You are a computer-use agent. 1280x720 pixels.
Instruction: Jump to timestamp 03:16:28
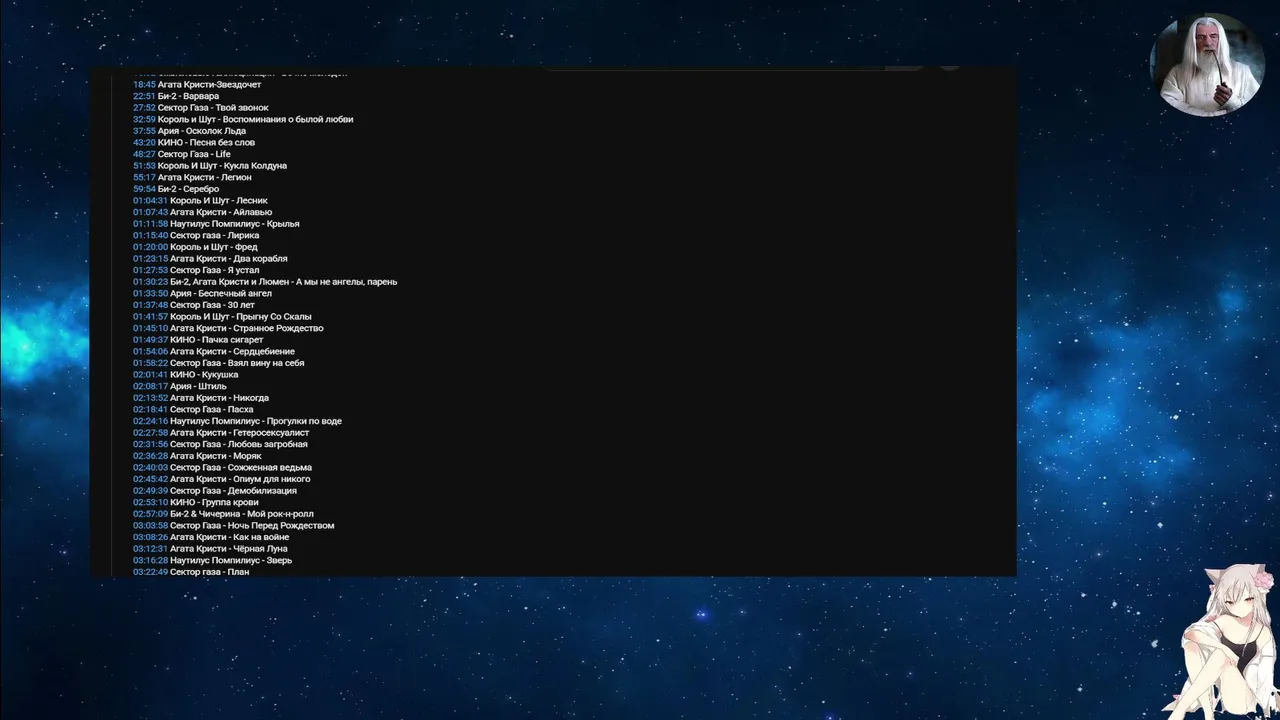click(x=150, y=561)
